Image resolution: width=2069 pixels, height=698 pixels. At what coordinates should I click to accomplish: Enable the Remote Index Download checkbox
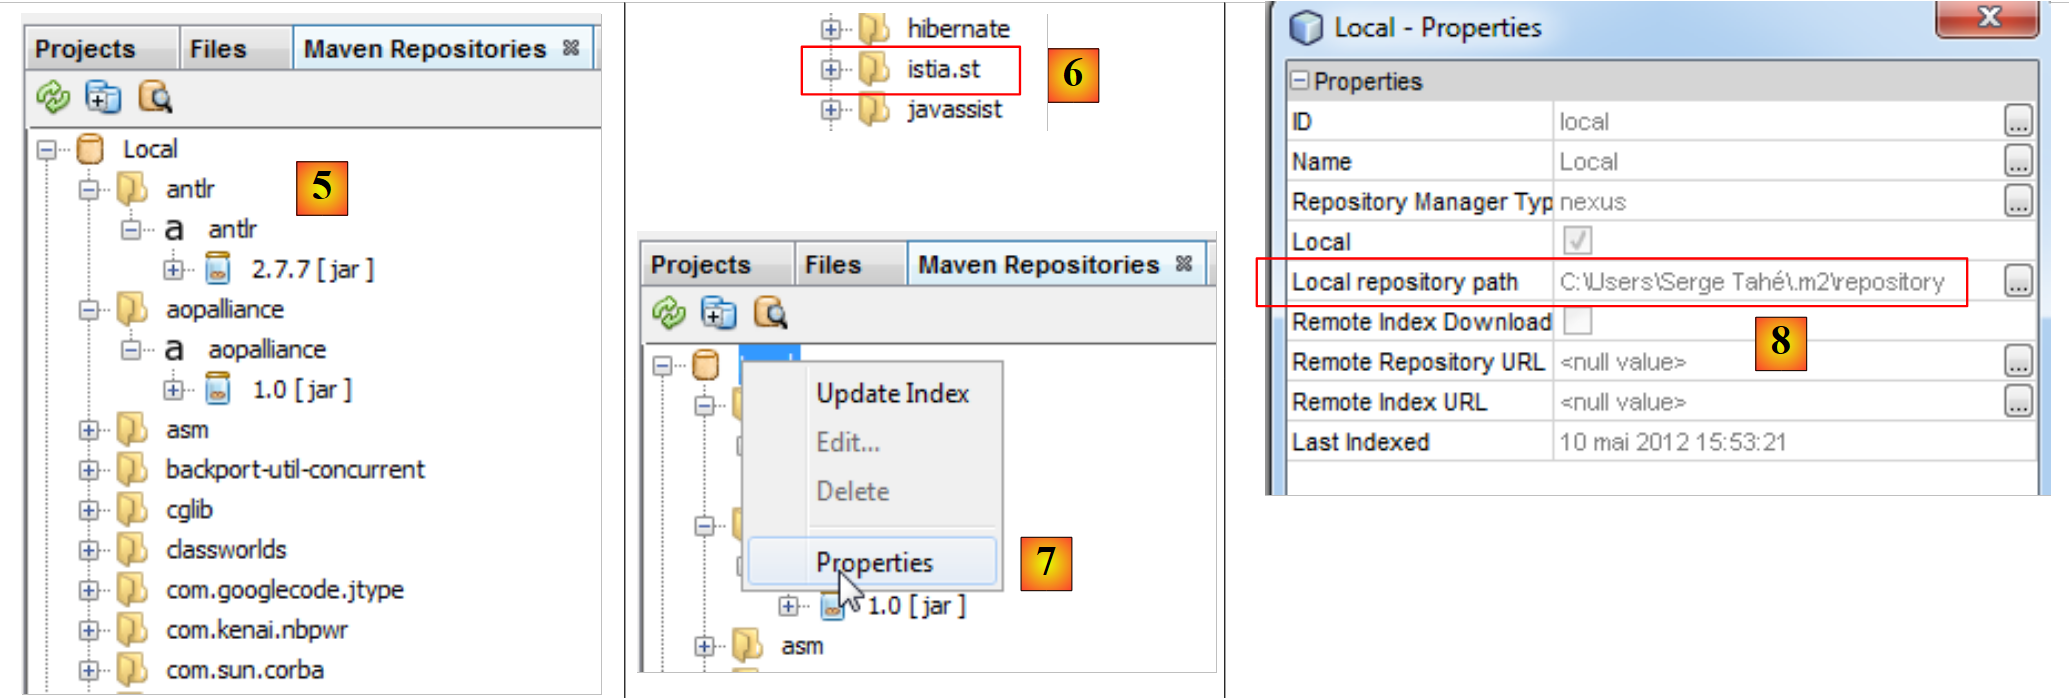click(x=1577, y=321)
